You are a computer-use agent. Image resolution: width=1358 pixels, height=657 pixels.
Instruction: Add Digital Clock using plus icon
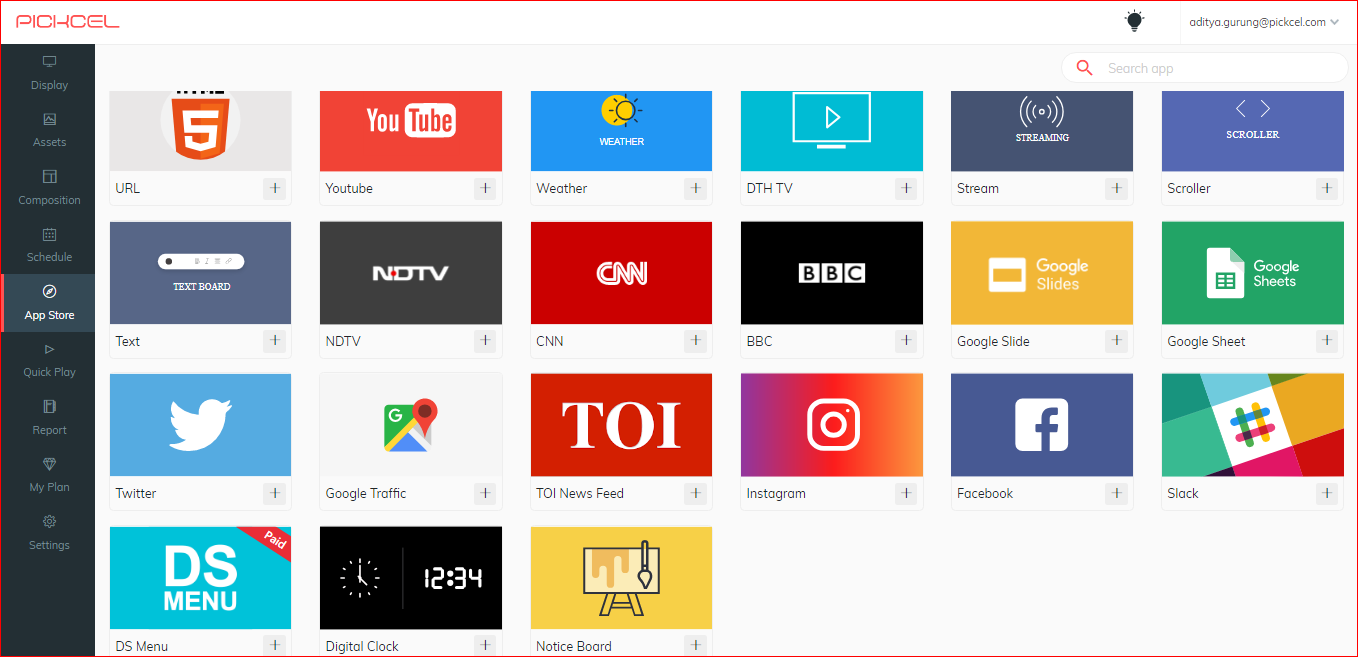(x=485, y=645)
